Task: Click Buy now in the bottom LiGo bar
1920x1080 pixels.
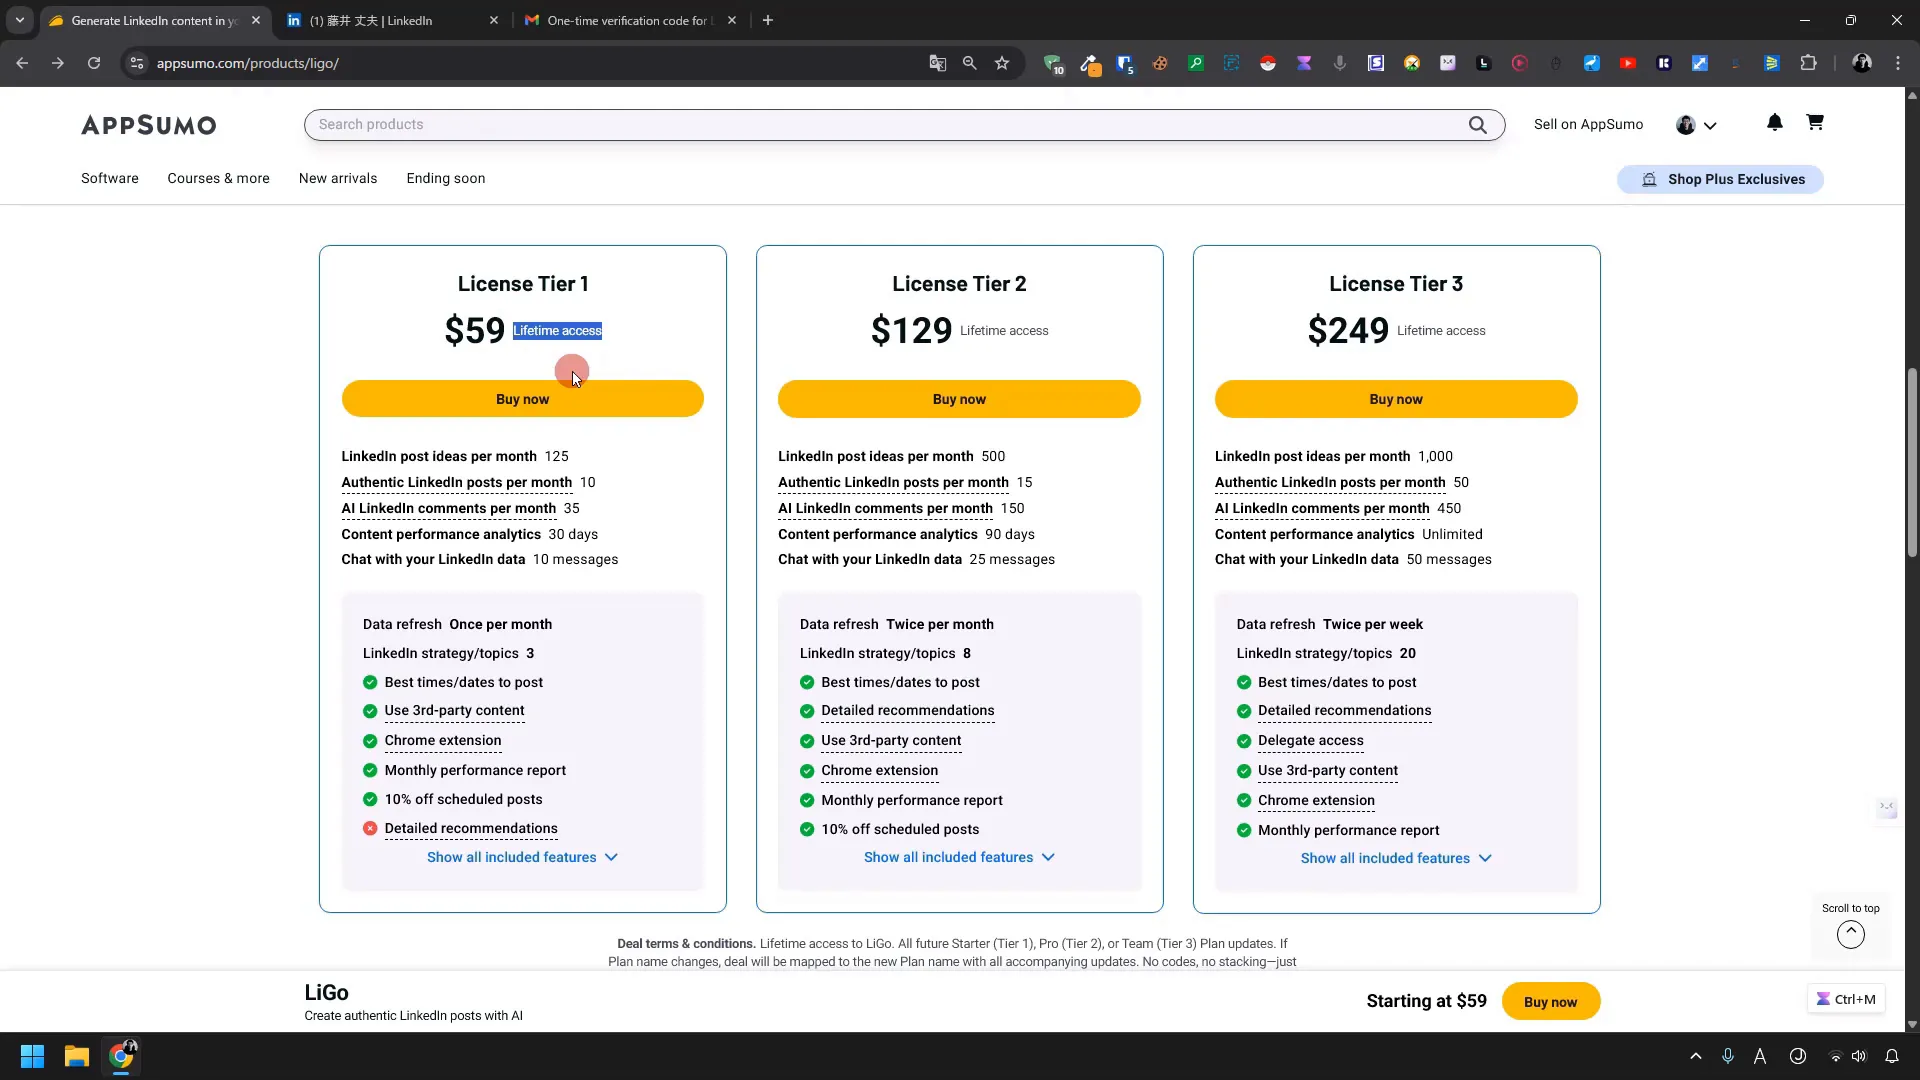Action: 1550,1002
